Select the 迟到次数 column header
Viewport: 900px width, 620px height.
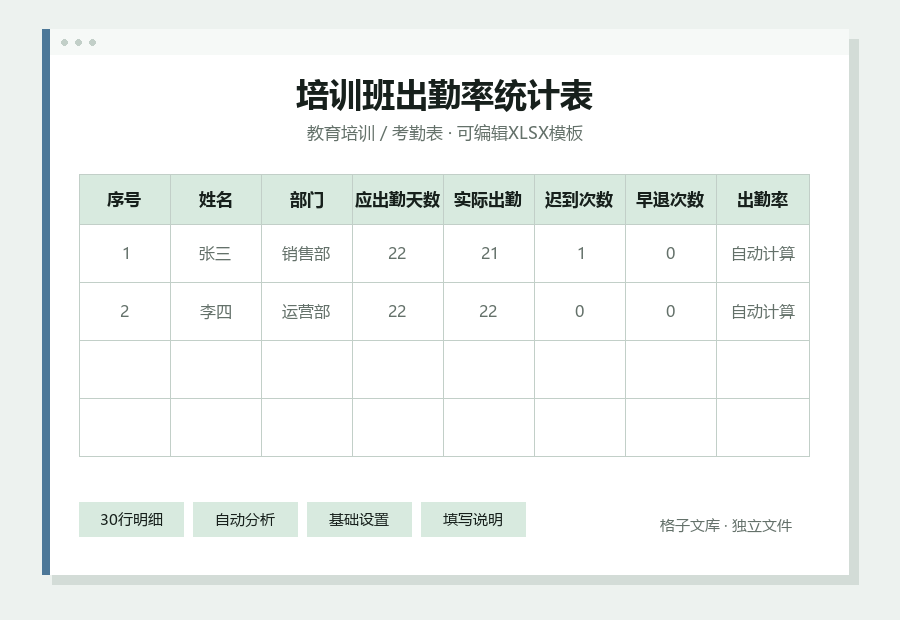click(580, 199)
